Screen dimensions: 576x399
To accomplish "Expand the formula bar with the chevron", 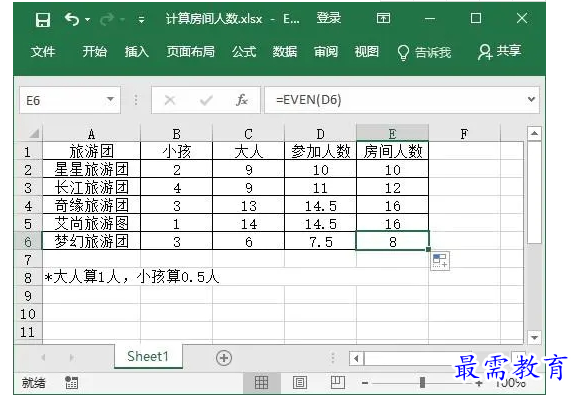I will (x=531, y=99).
